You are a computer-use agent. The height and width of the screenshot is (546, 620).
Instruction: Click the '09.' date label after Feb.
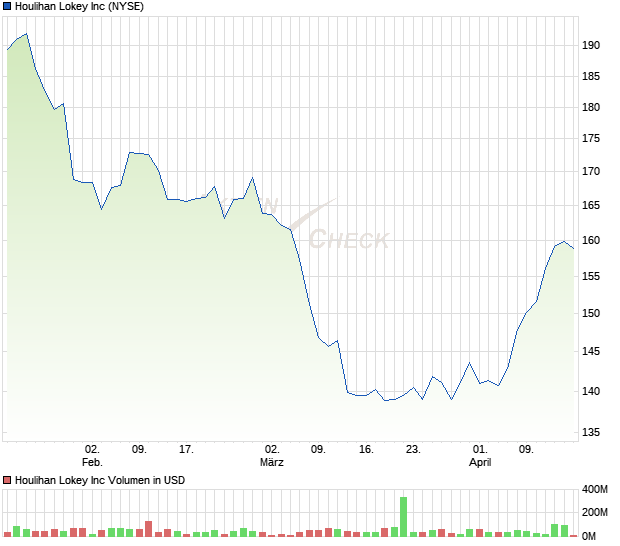[x=139, y=450]
